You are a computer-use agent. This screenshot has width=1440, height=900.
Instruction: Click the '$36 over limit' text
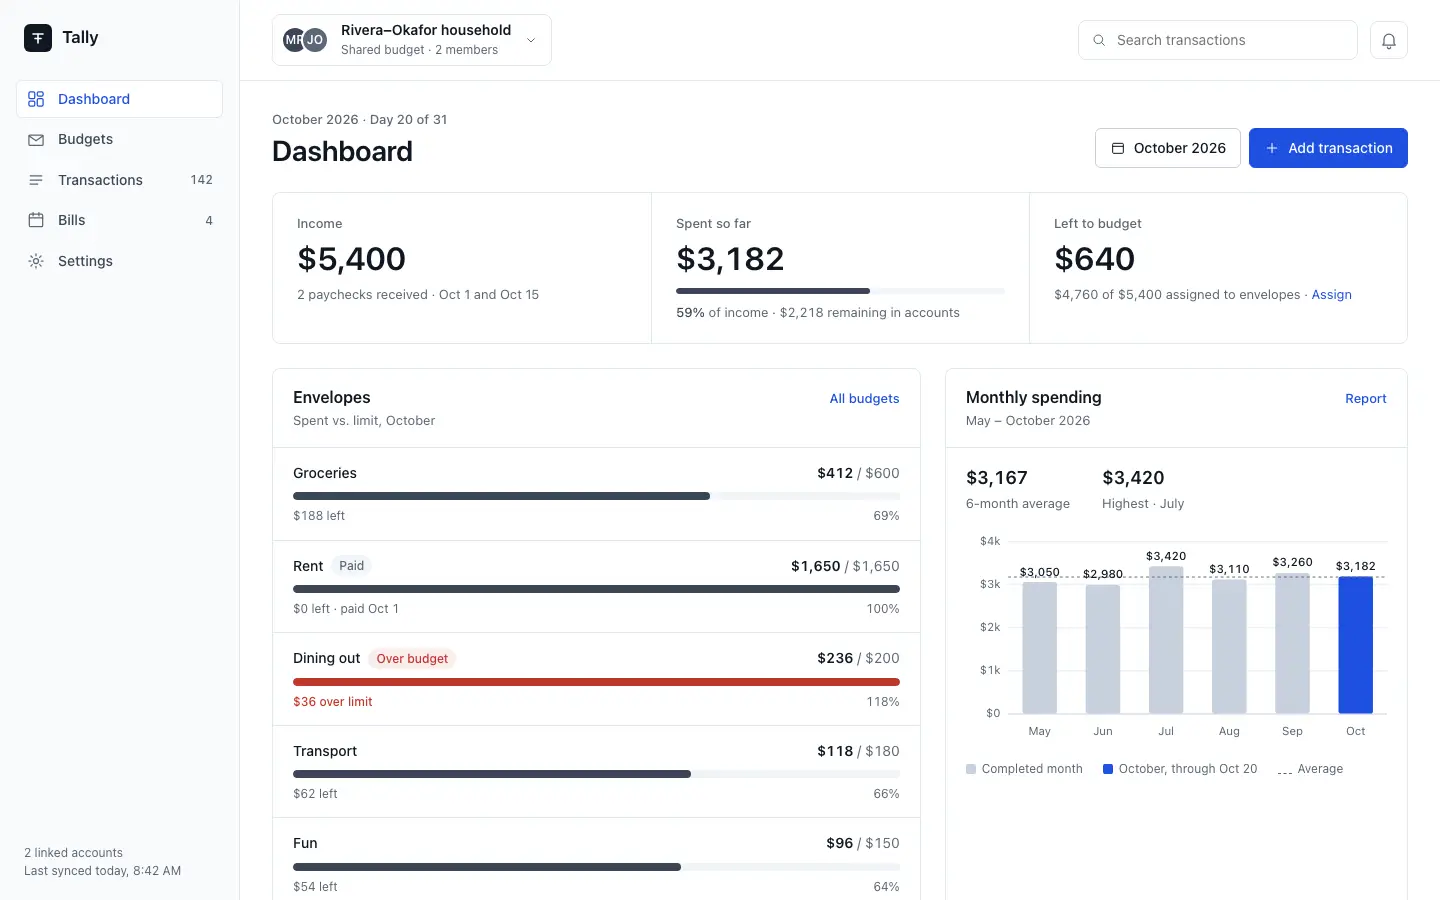click(x=332, y=702)
